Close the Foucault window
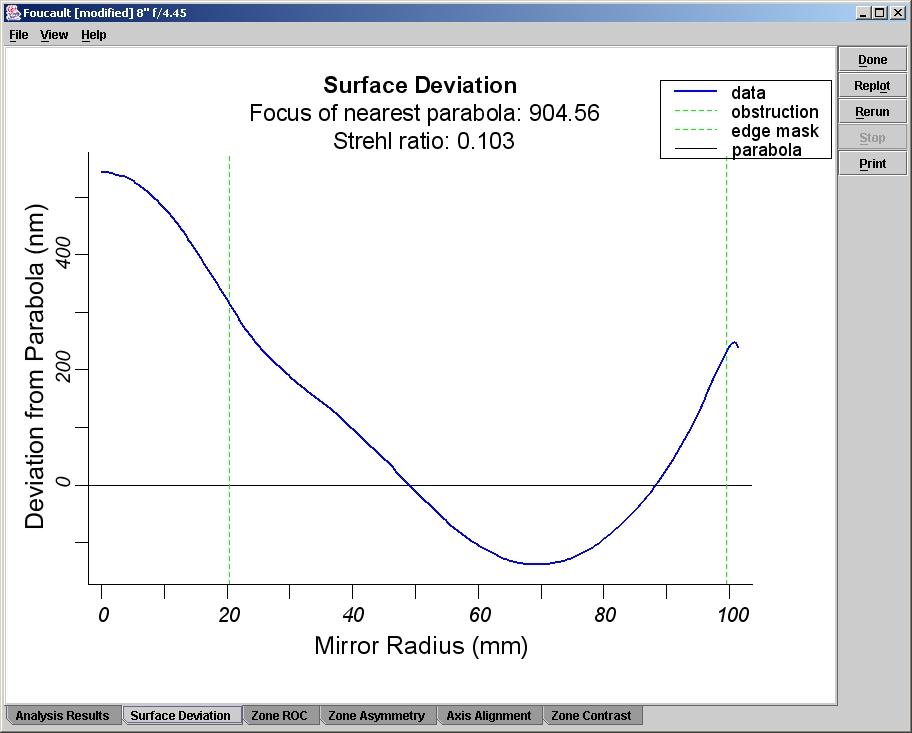 click(897, 13)
